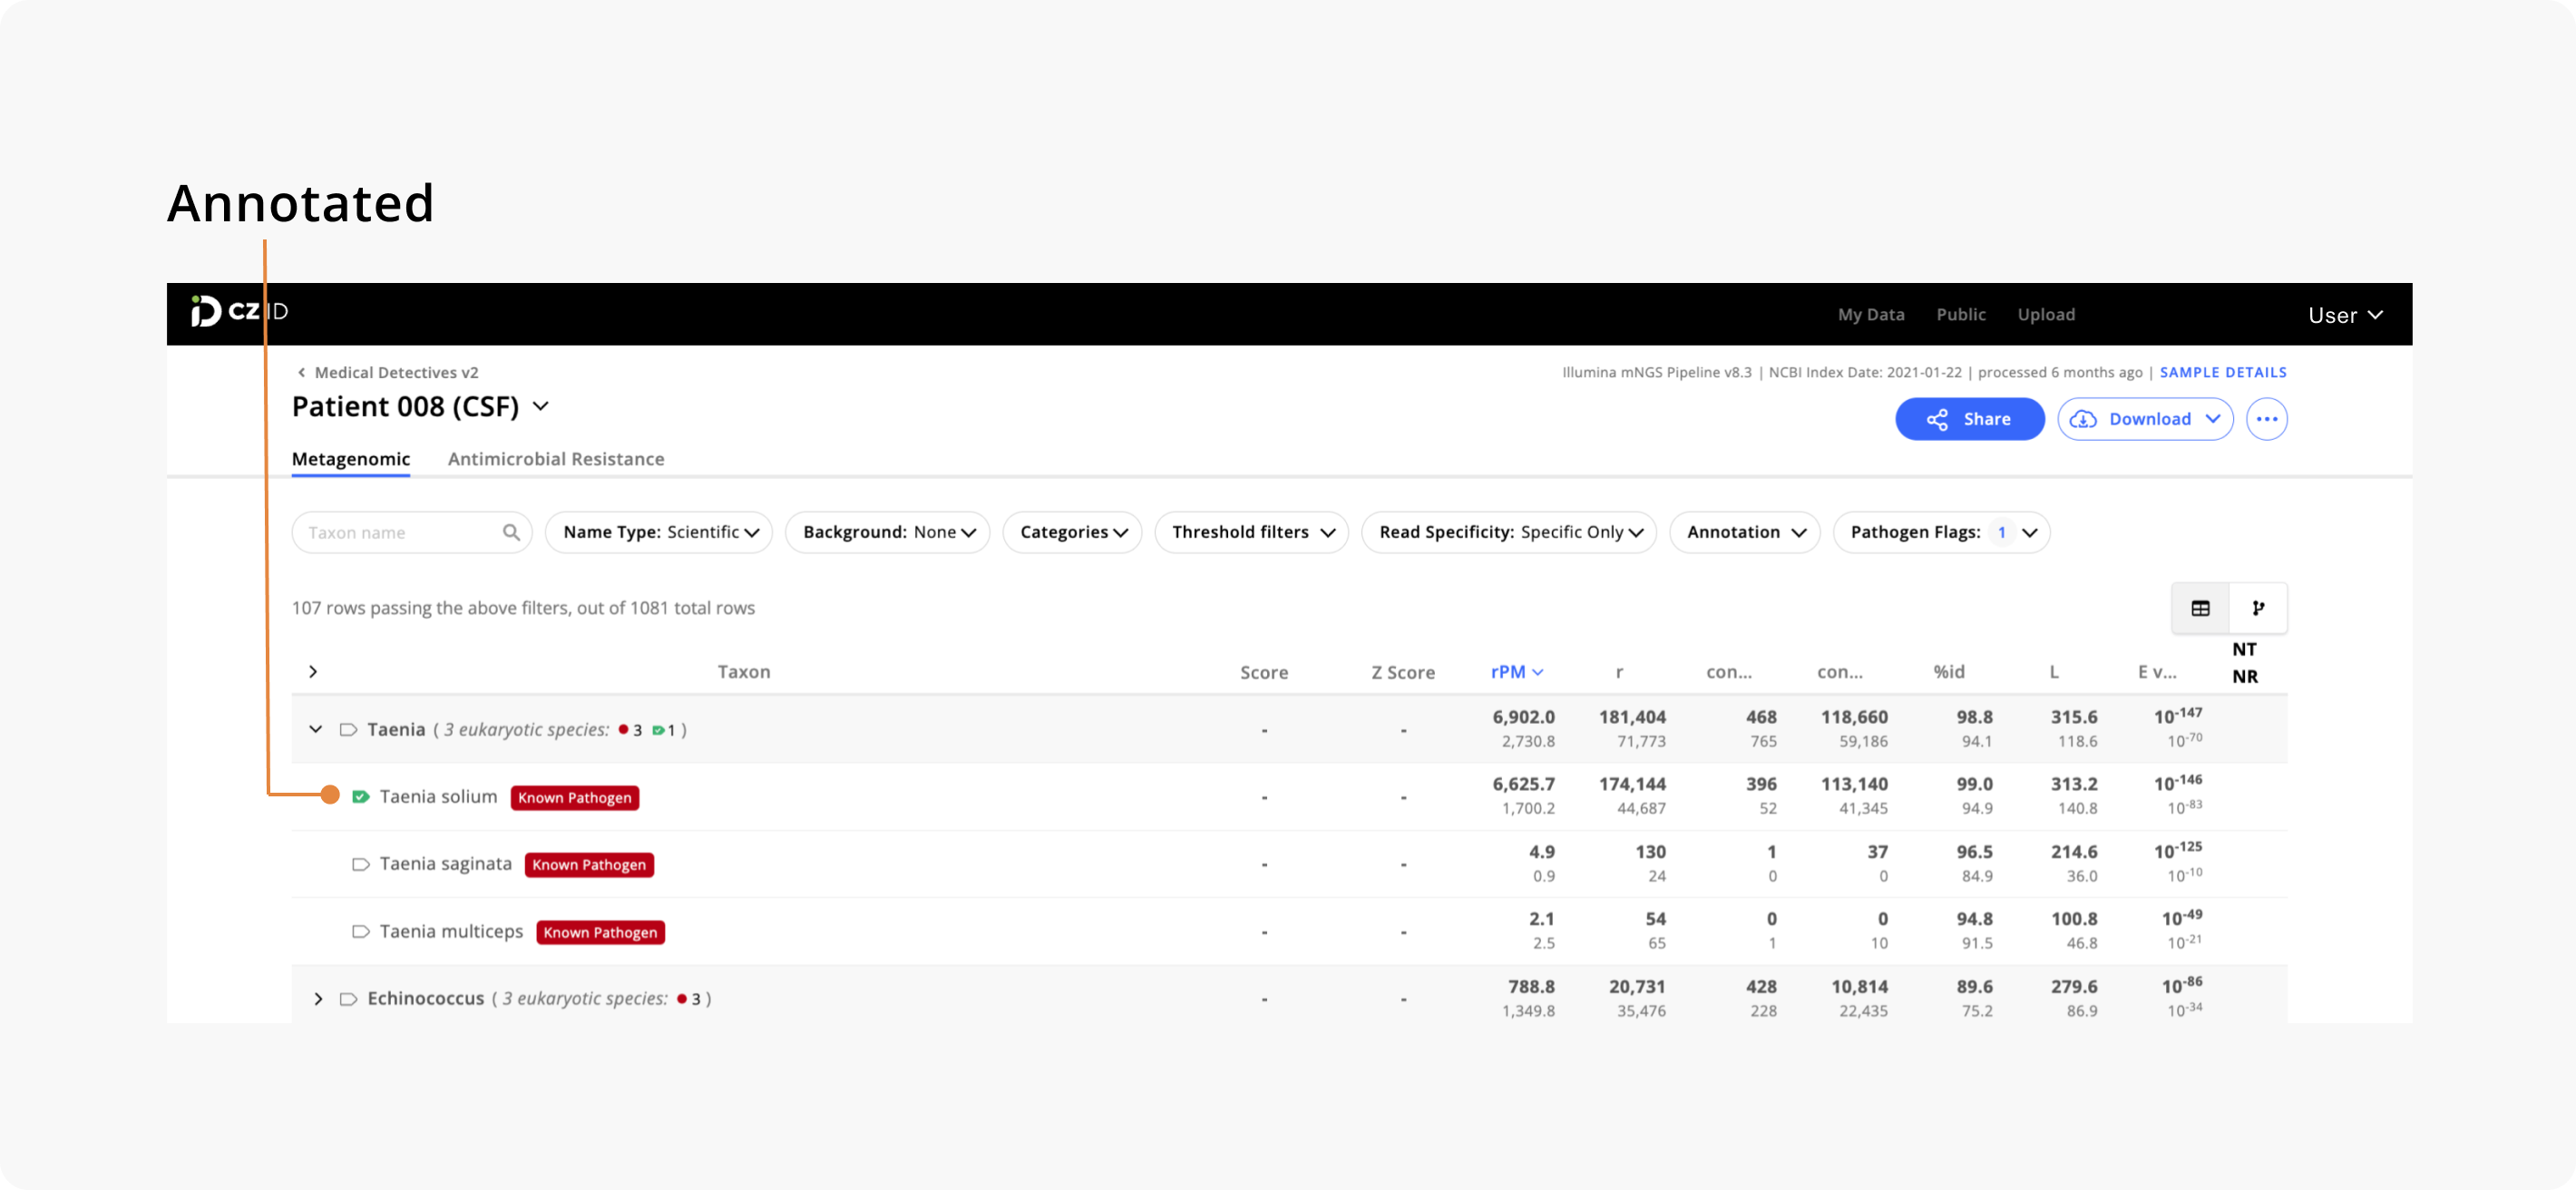Click the annotation flag icon for Taenia genus row
This screenshot has width=2576, height=1190.
point(348,730)
